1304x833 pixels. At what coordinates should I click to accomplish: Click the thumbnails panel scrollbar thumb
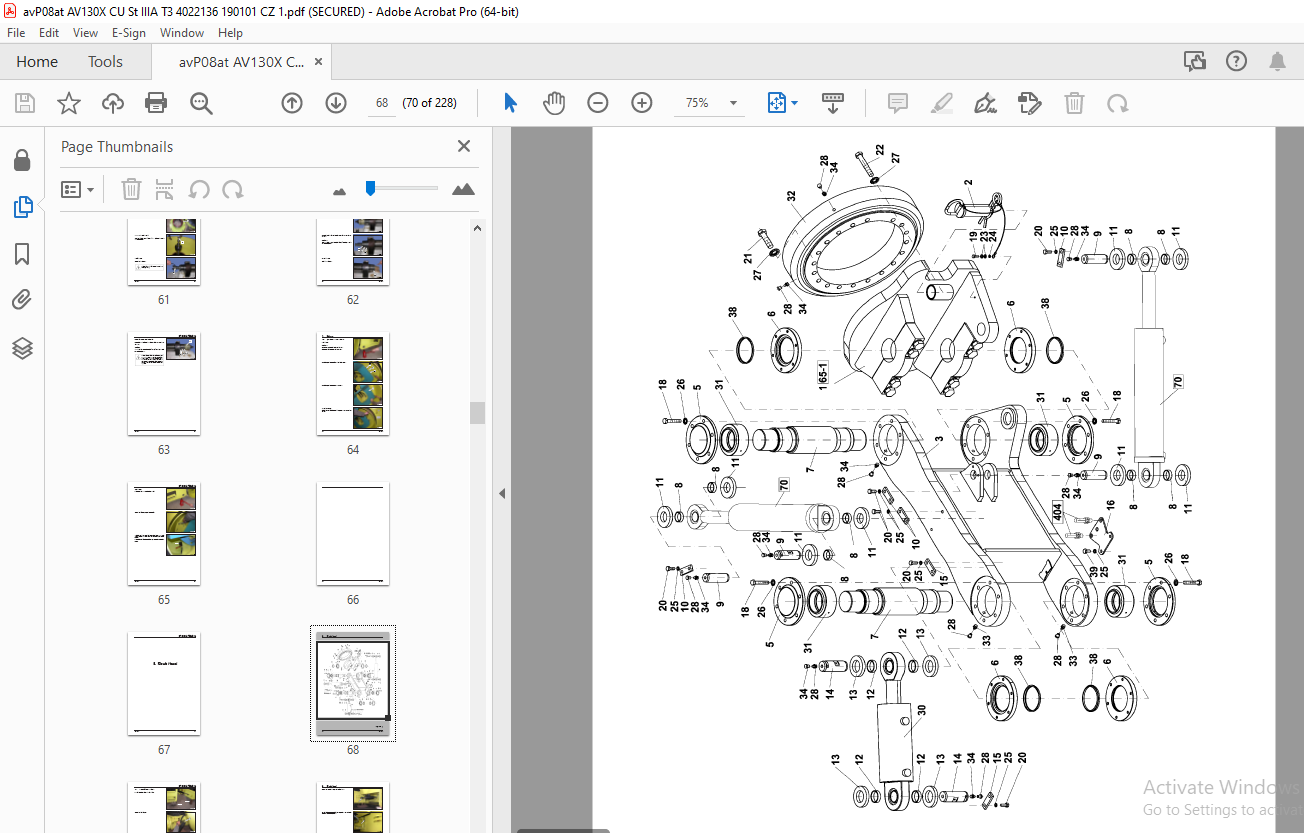pyautogui.click(x=478, y=412)
